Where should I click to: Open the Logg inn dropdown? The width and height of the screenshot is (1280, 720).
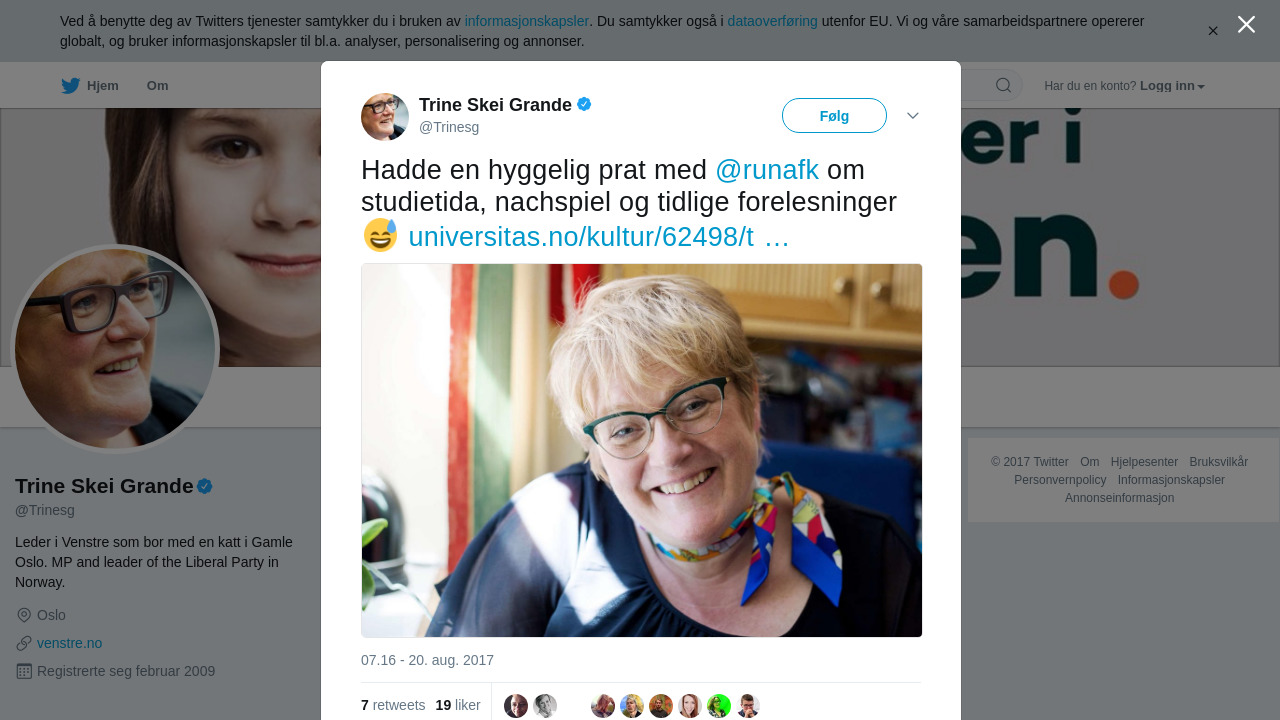point(1172,86)
